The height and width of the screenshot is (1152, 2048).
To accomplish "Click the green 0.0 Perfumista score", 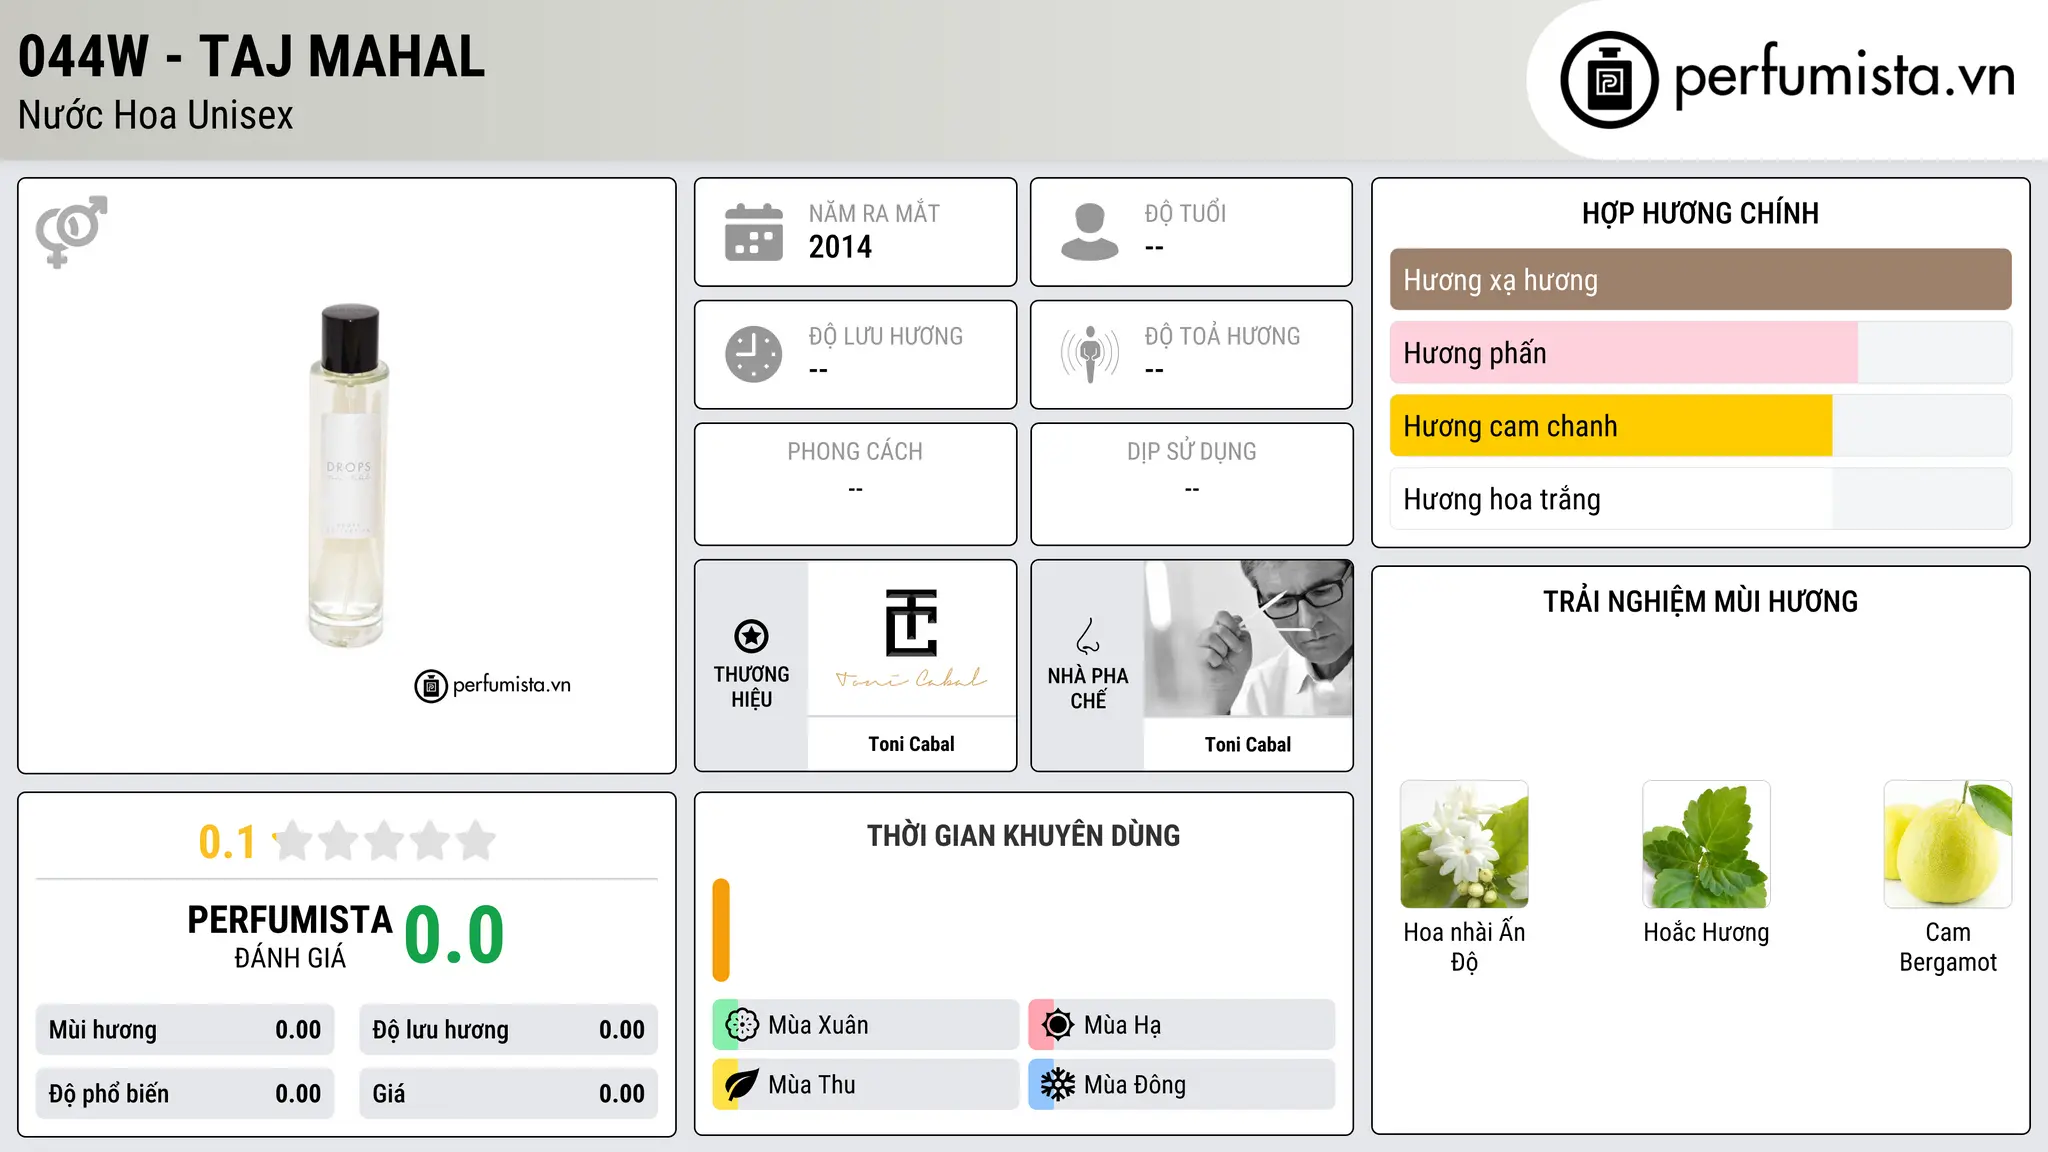I will [455, 935].
